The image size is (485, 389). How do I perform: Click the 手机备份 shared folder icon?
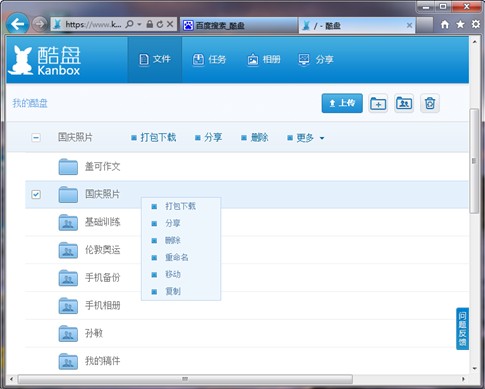(x=68, y=278)
